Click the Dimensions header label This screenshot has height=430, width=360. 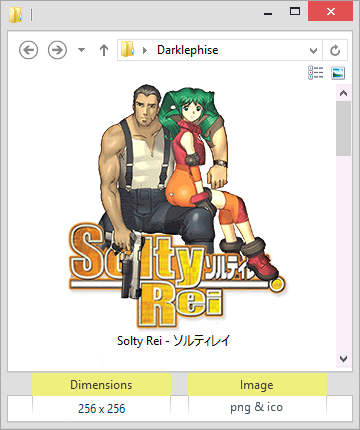point(101,385)
